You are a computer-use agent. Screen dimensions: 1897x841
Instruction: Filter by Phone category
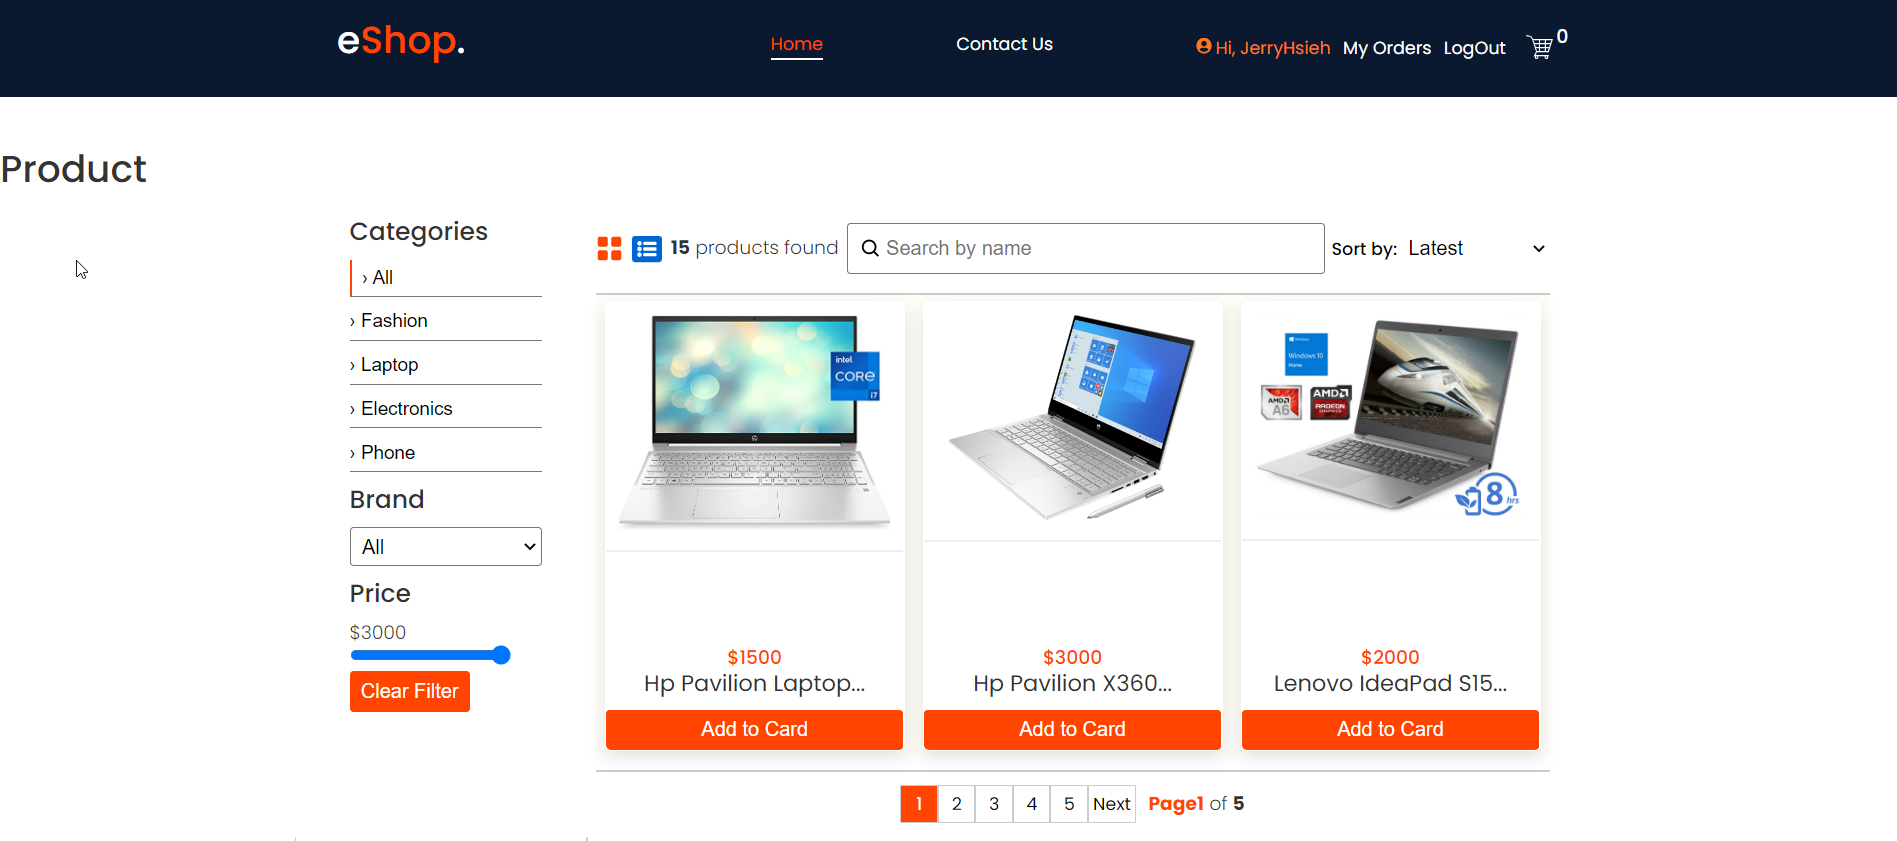click(387, 453)
